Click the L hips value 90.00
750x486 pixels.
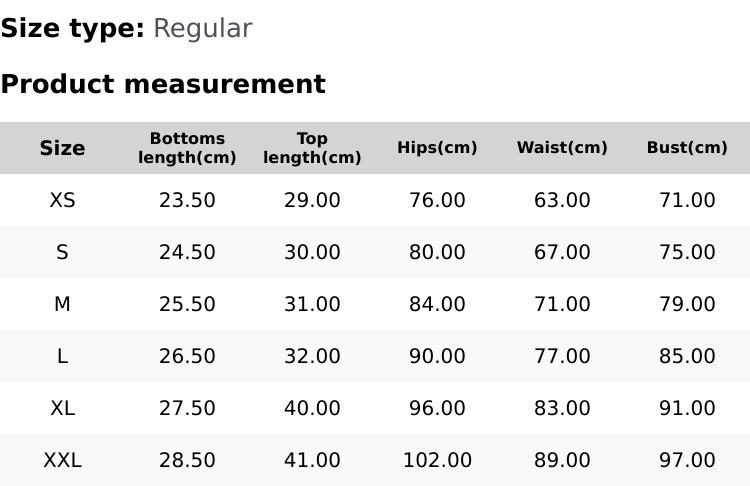pyautogui.click(x=437, y=356)
